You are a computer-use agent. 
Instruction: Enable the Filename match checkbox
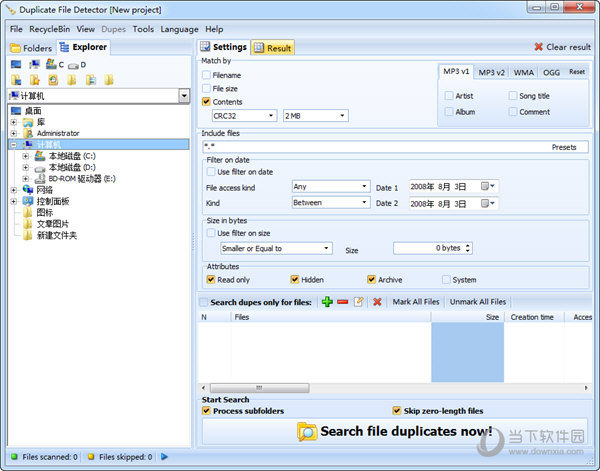coord(206,75)
